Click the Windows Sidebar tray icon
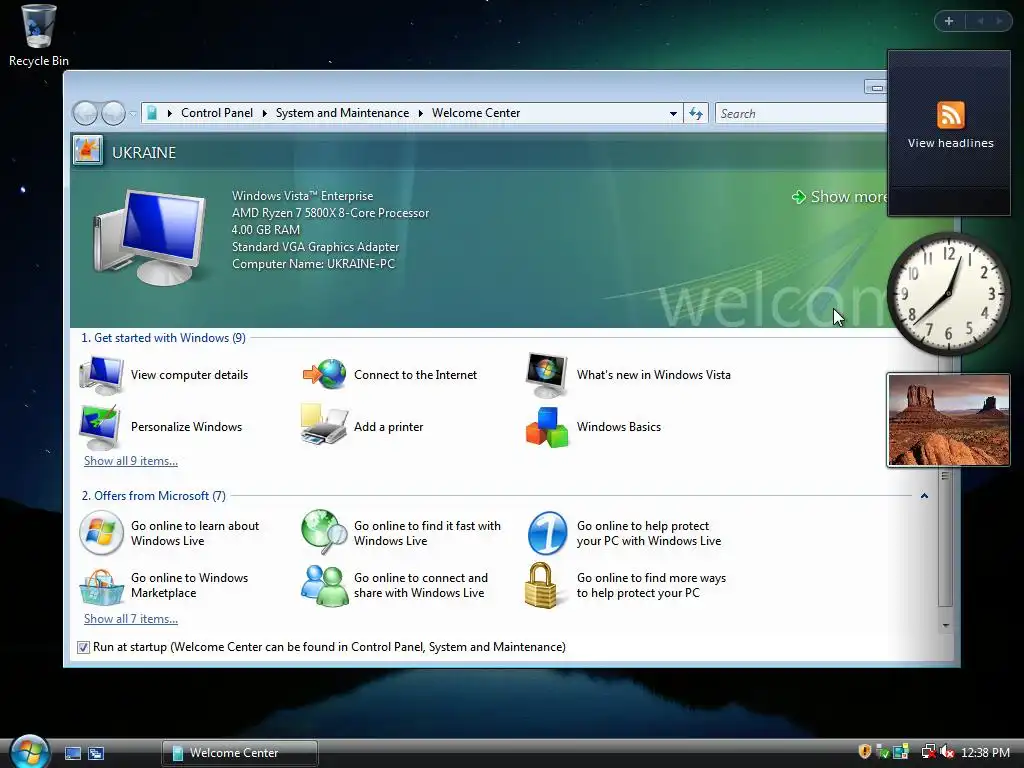This screenshot has height=768, width=1024. coord(901,752)
